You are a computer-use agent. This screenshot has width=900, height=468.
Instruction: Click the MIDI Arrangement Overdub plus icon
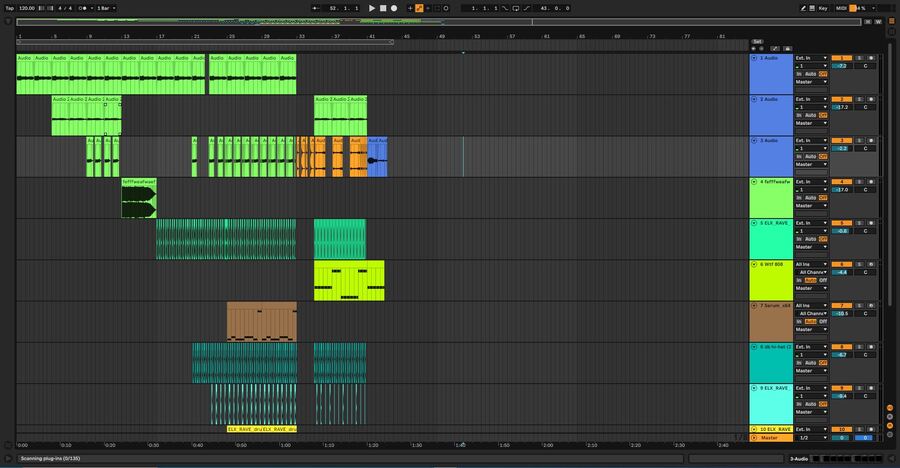[410, 8]
